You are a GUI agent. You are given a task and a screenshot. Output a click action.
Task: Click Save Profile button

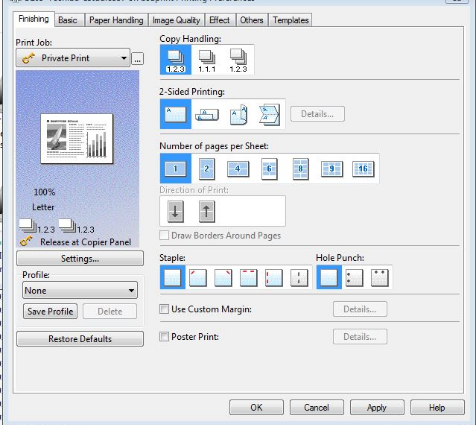[x=50, y=311]
